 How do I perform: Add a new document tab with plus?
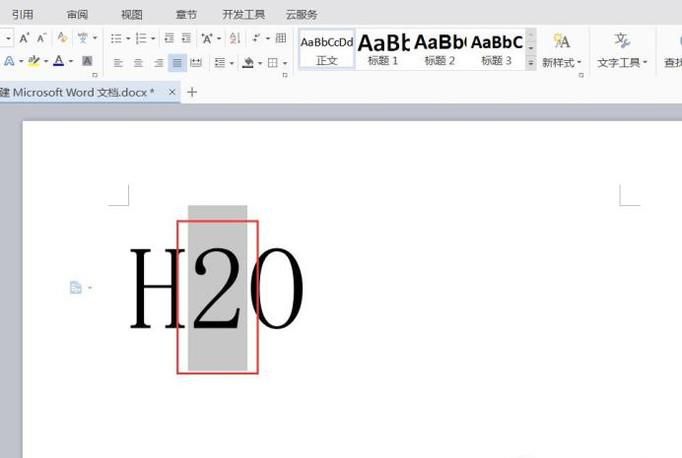(192, 92)
